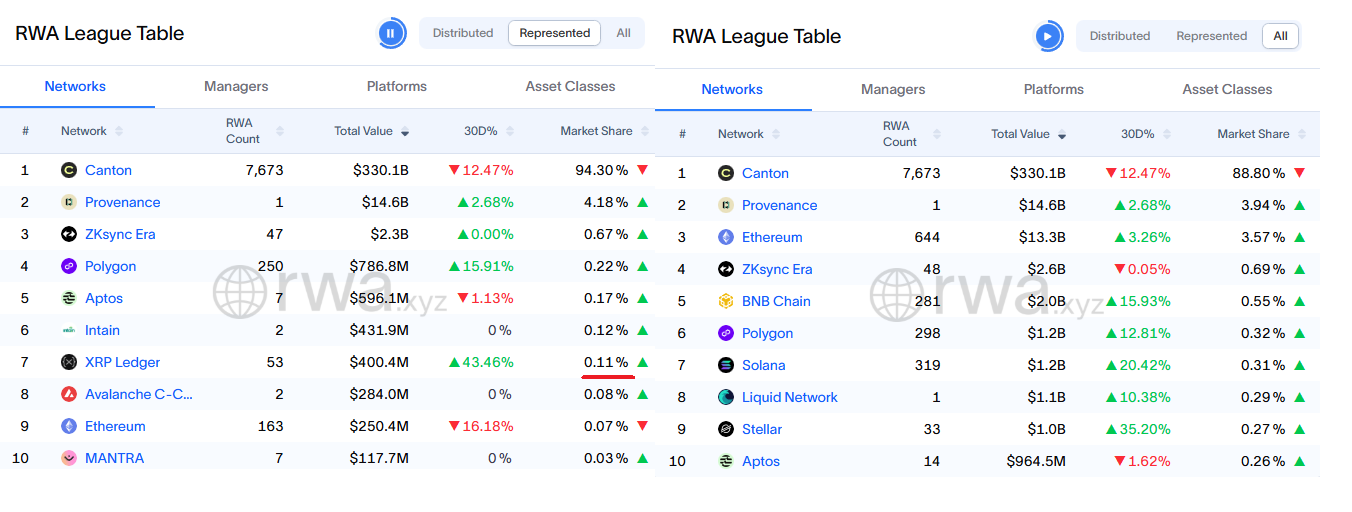Open Asset Classes tab in left table
The image size is (1352, 512).
[570, 86]
